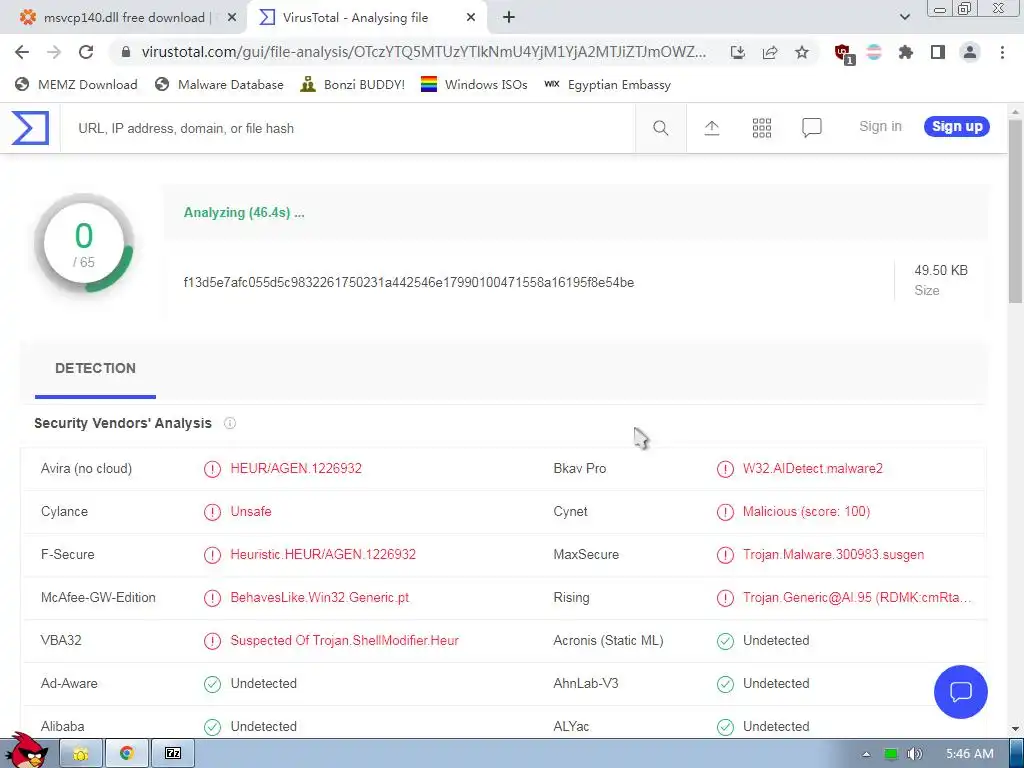Open the Chrome profile avatar
The width and height of the screenshot is (1024, 768).
click(970, 52)
